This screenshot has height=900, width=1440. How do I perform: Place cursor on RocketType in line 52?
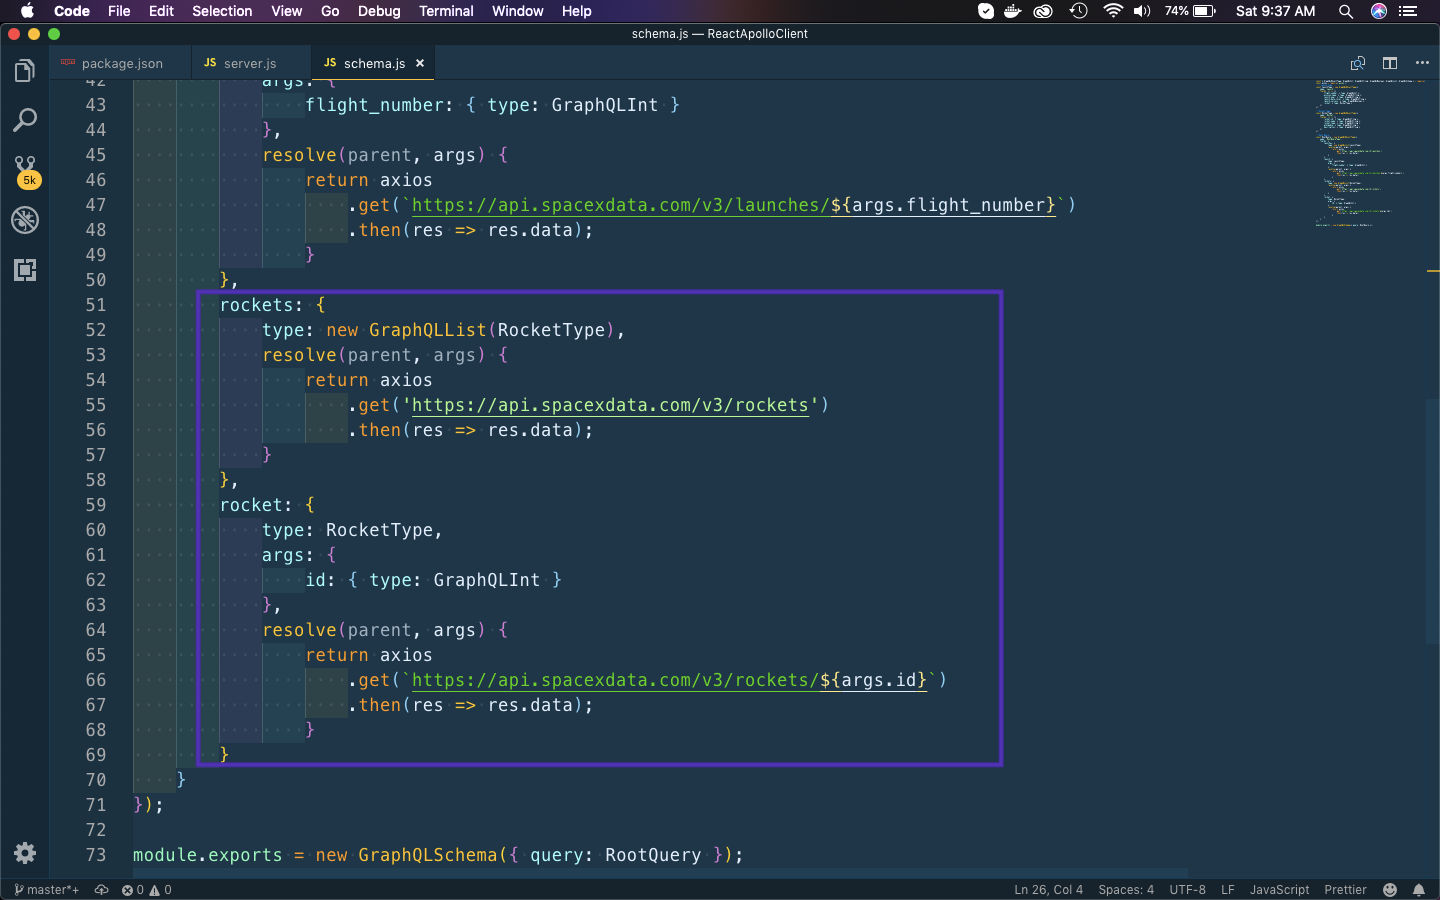(551, 330)
